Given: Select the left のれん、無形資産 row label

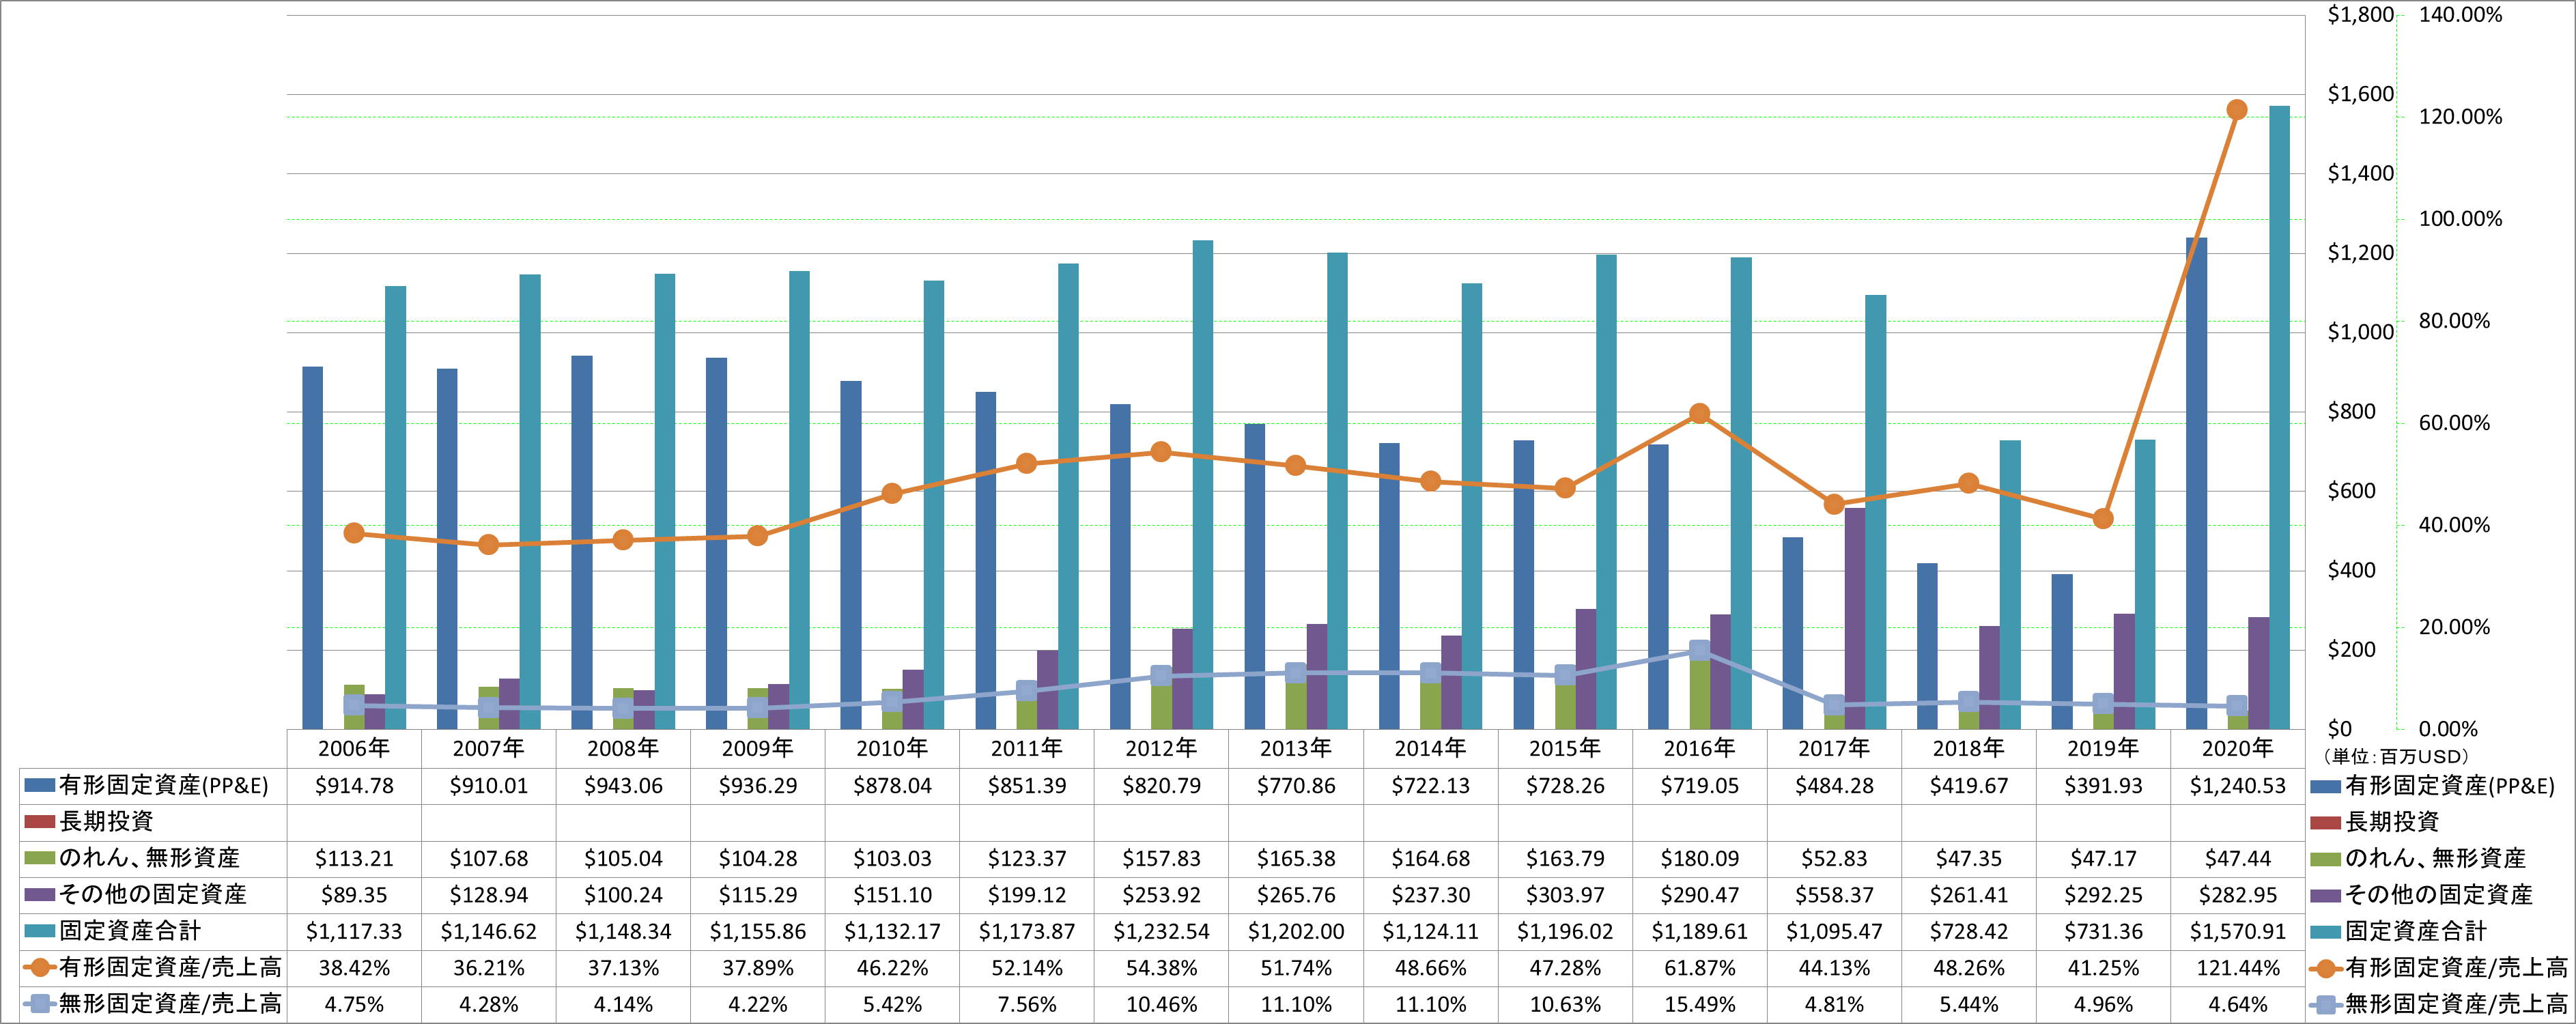Looking at the screenshot, I should [149, 858].
